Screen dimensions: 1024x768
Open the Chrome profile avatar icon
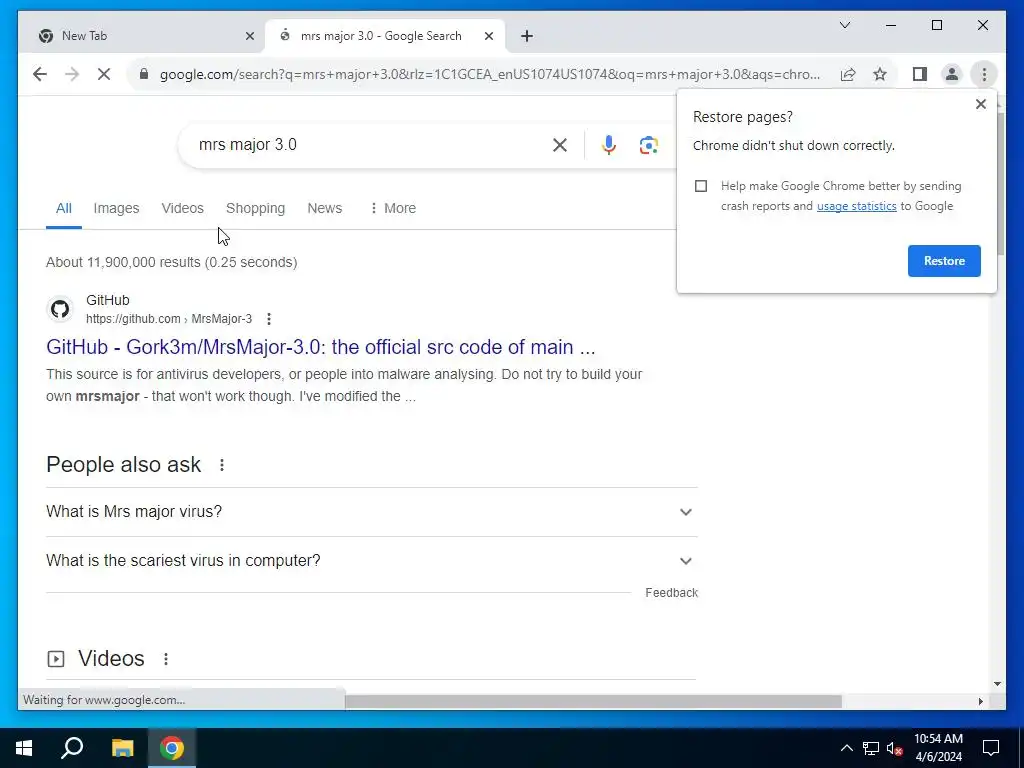[x=952, y=74]
